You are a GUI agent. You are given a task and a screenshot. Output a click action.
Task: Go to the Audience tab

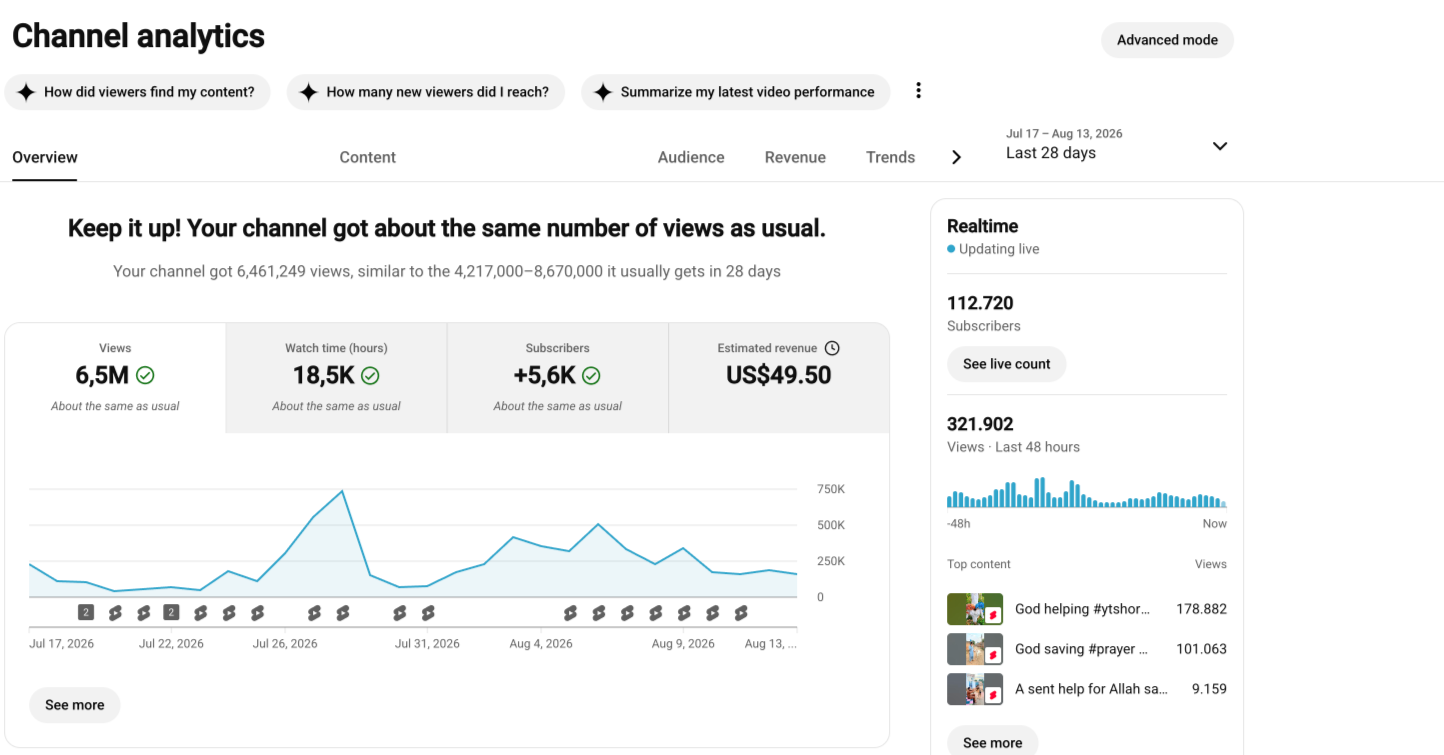(x=691, y=157)
